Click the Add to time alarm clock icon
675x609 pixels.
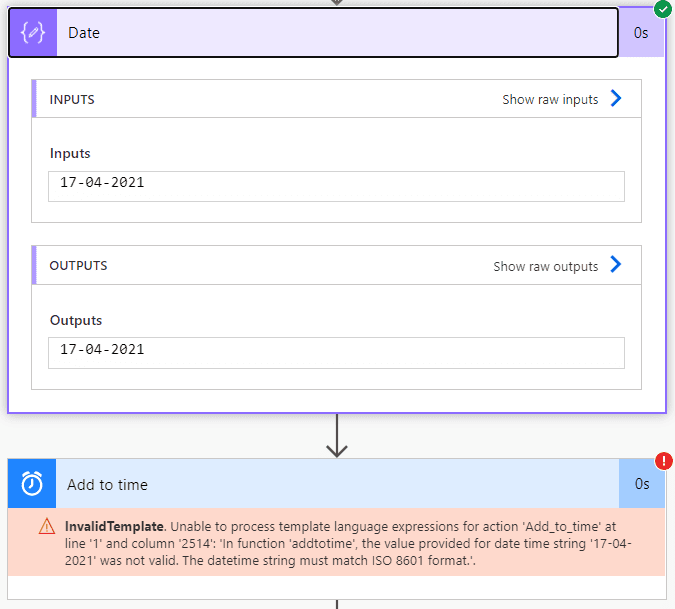tap(32, 484)
